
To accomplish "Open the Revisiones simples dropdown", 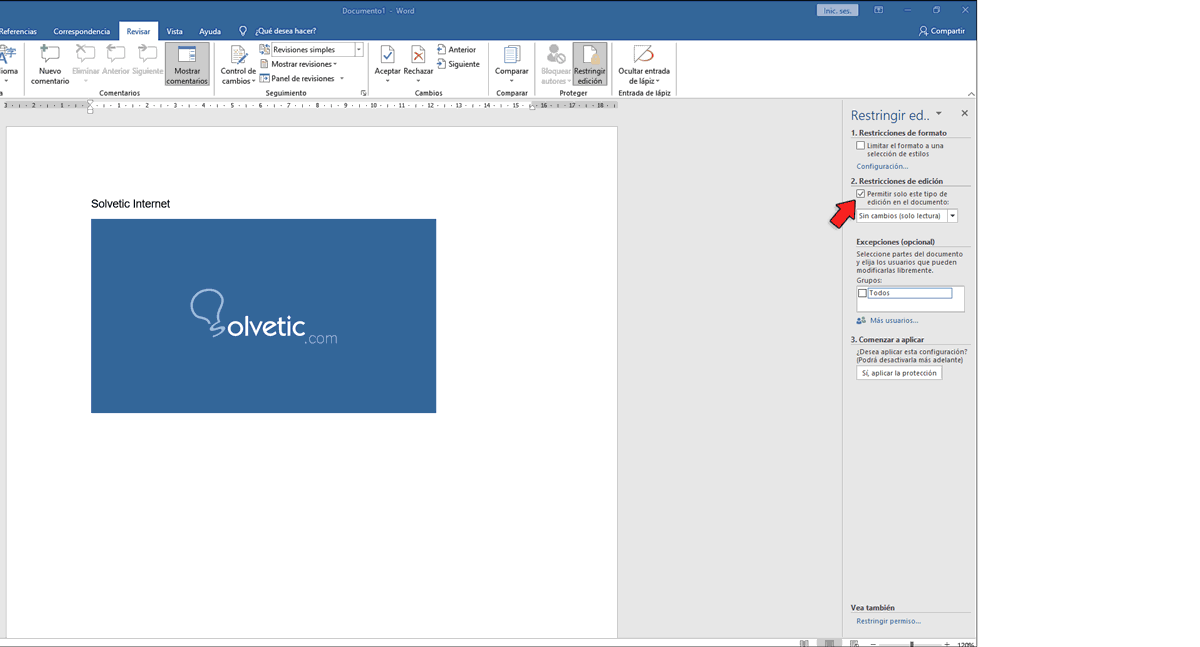I will coord(359,50).
